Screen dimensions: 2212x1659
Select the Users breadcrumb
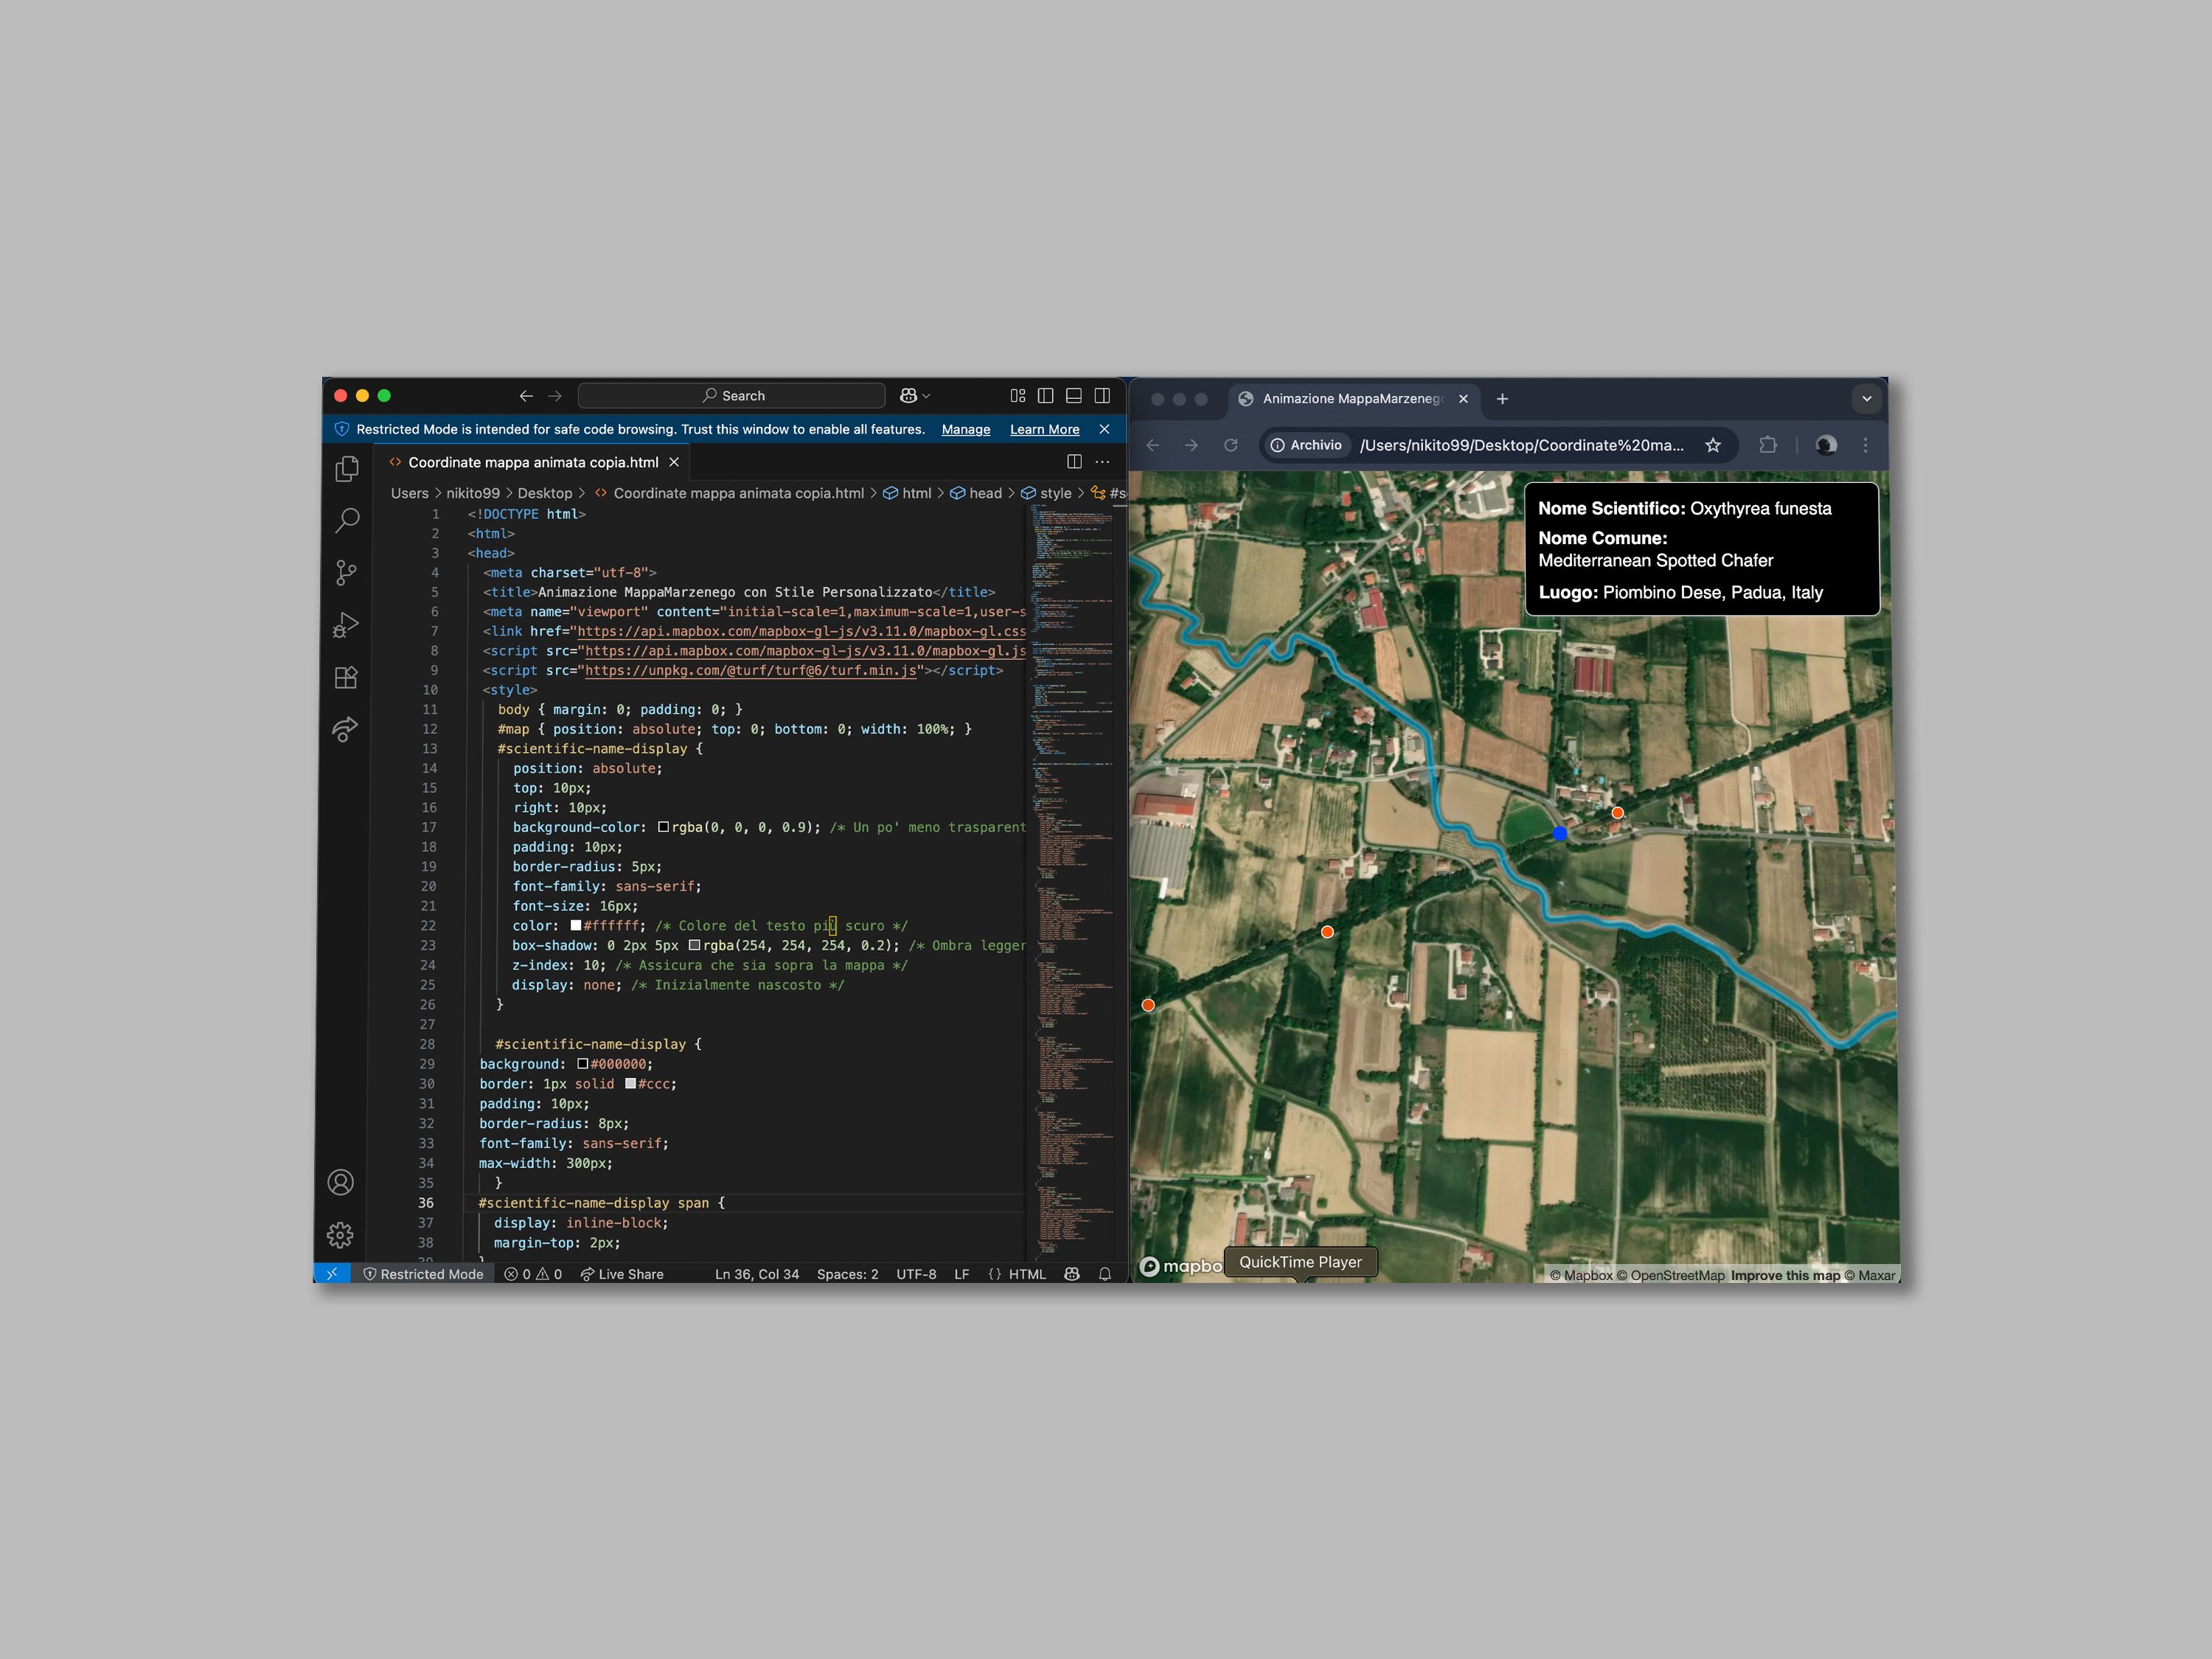pos(409,493)
